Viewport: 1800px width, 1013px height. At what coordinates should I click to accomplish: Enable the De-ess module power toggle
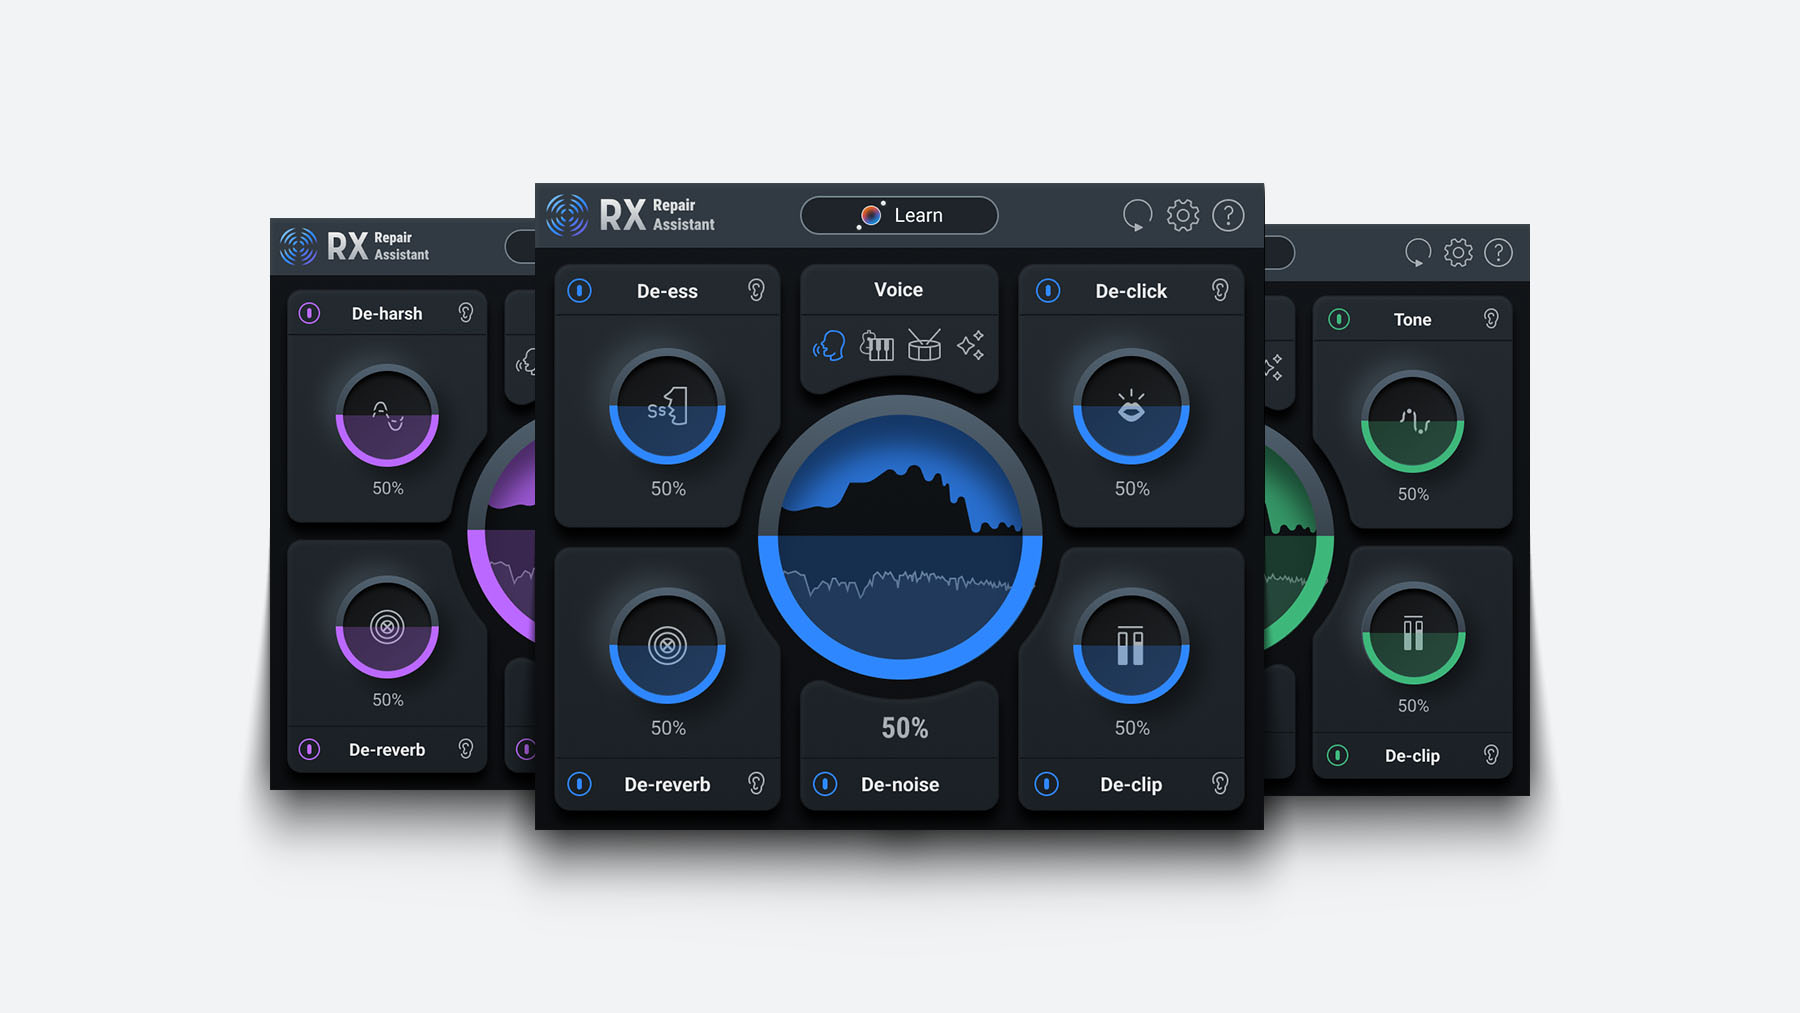(x=578, y=290)
